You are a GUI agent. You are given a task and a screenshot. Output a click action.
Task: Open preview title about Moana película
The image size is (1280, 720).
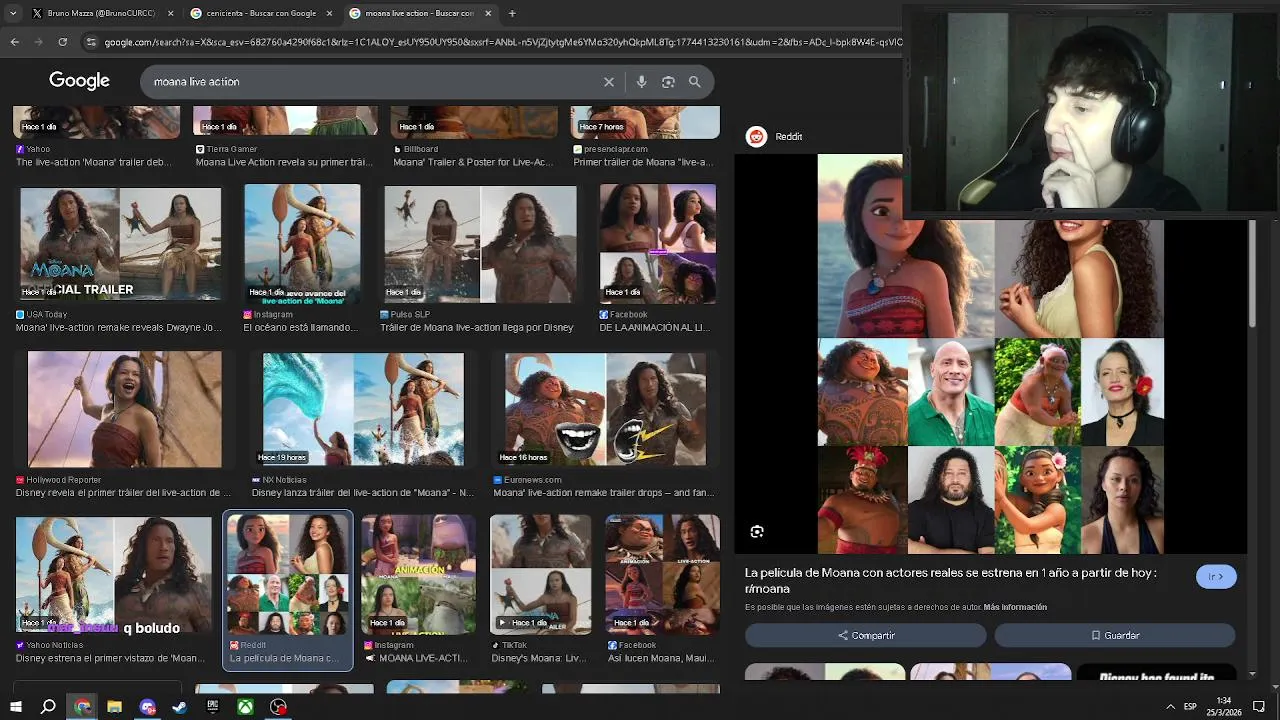(x=950, y=581)
